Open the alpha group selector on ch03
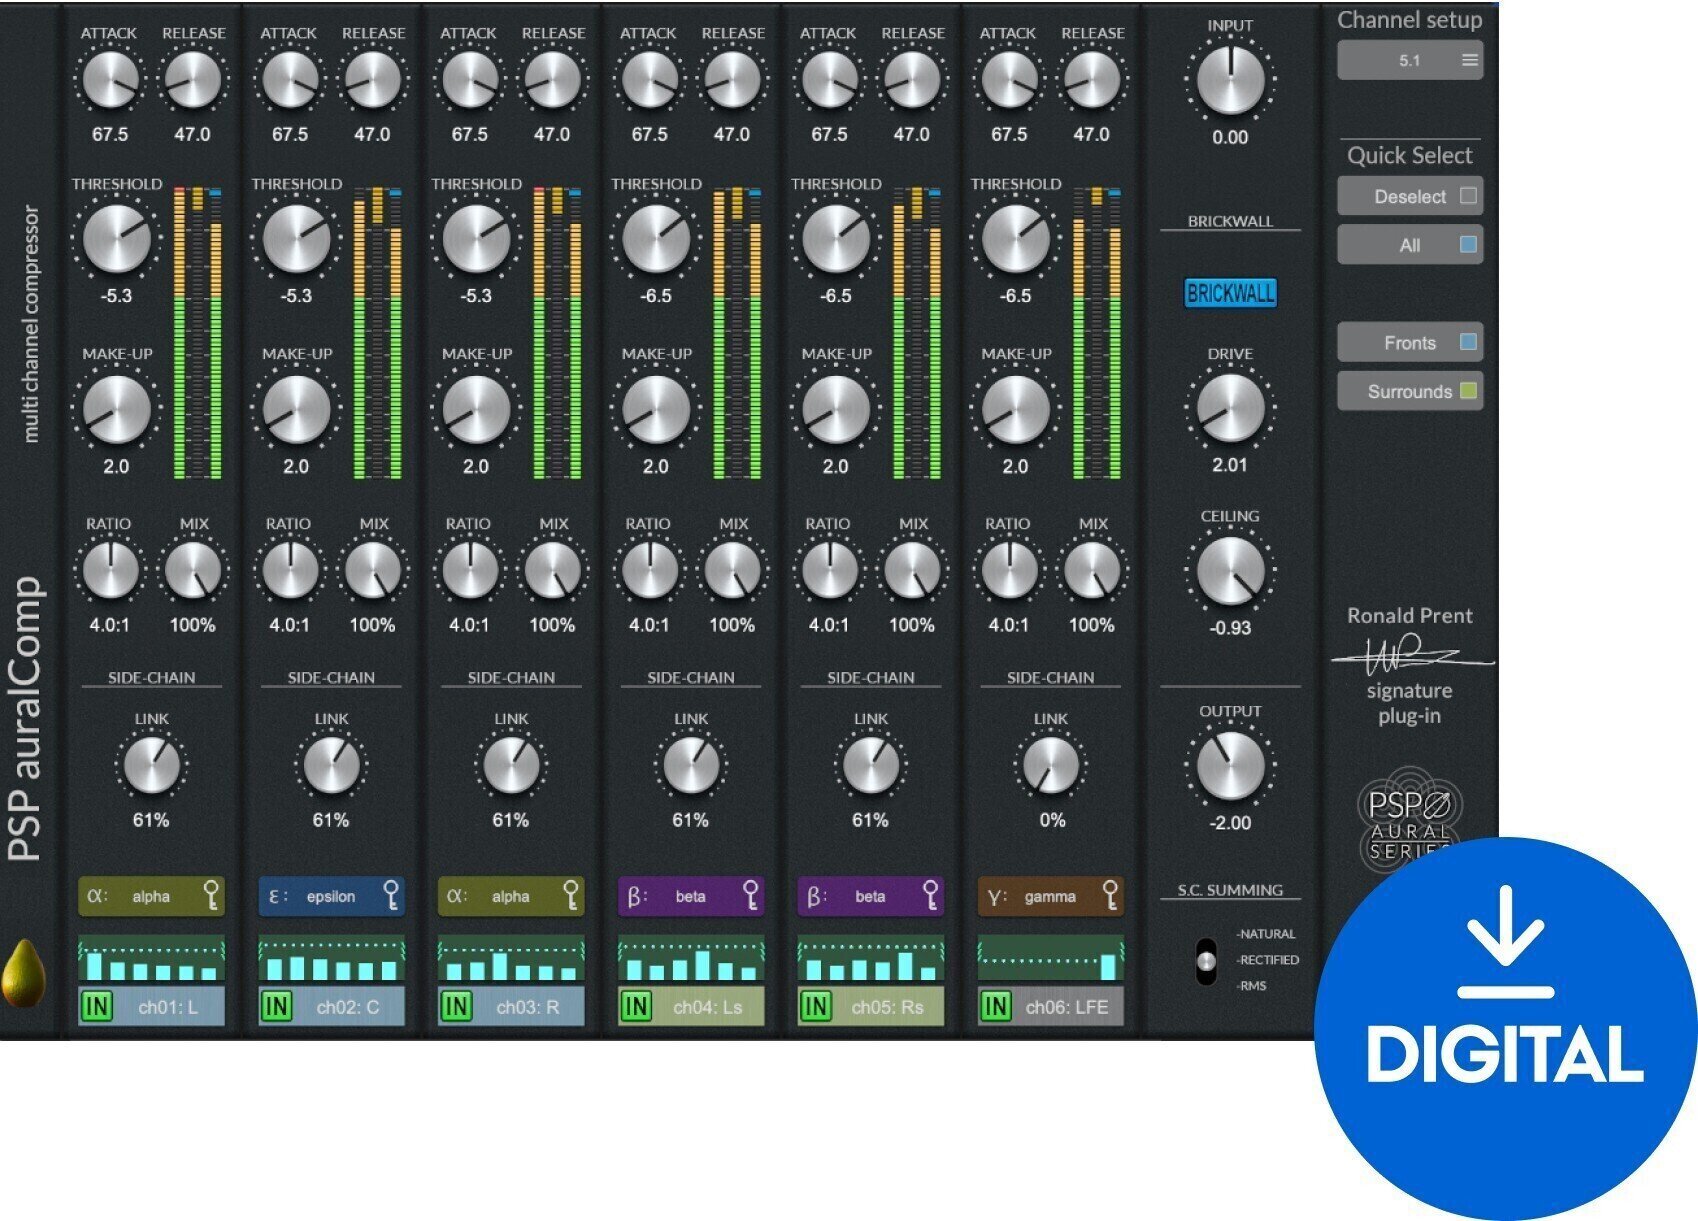 pyautogui.click(x=510, y=896)
